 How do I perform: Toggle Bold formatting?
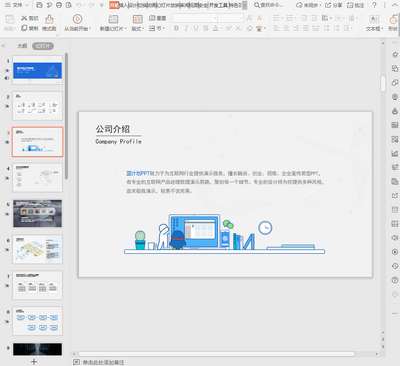tap(176, 28)
